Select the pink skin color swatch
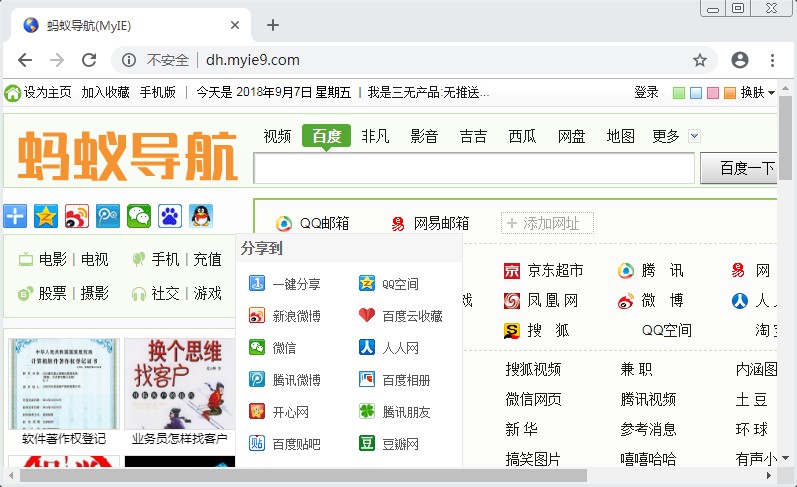 pos(713,93)
